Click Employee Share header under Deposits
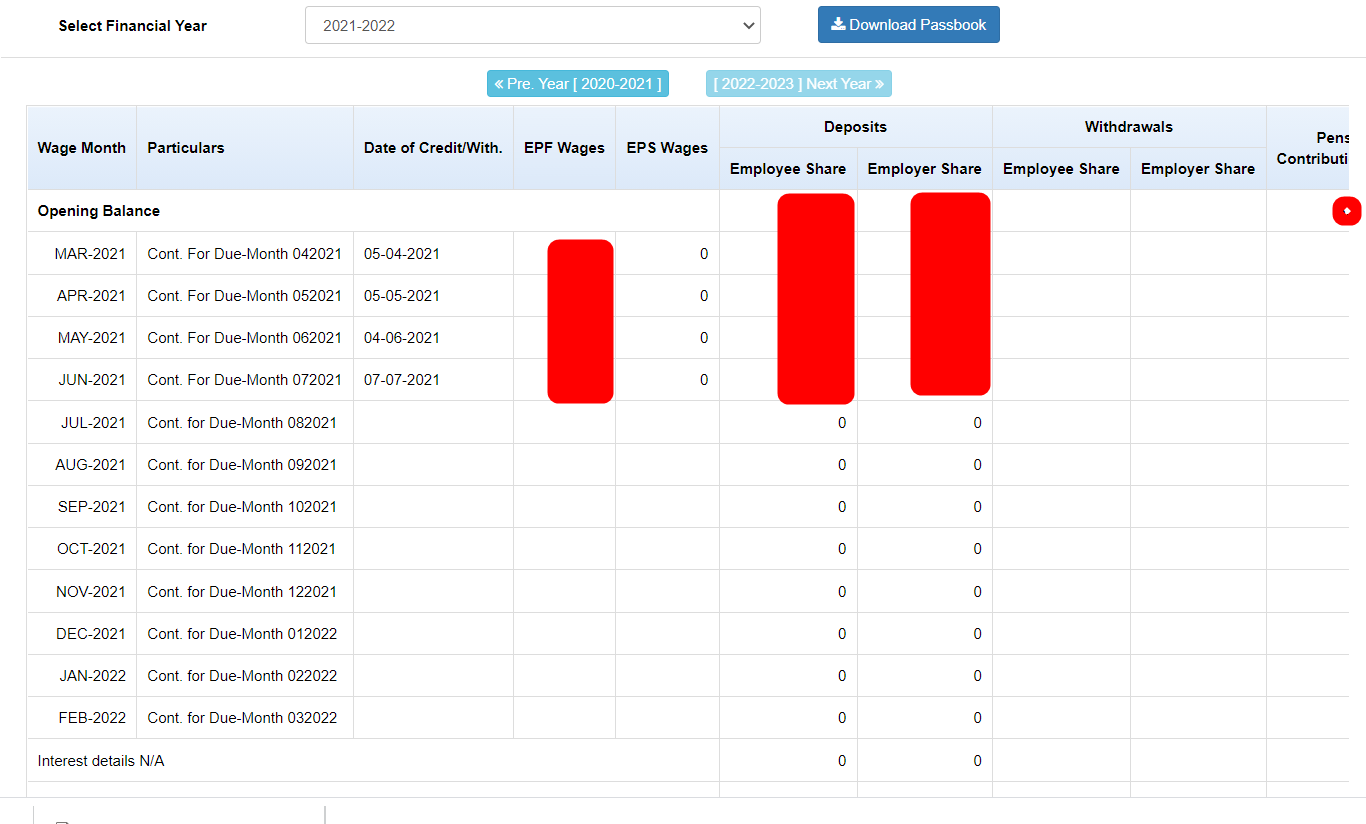This screenshot has height=824, width=1366. coord(788,169)
